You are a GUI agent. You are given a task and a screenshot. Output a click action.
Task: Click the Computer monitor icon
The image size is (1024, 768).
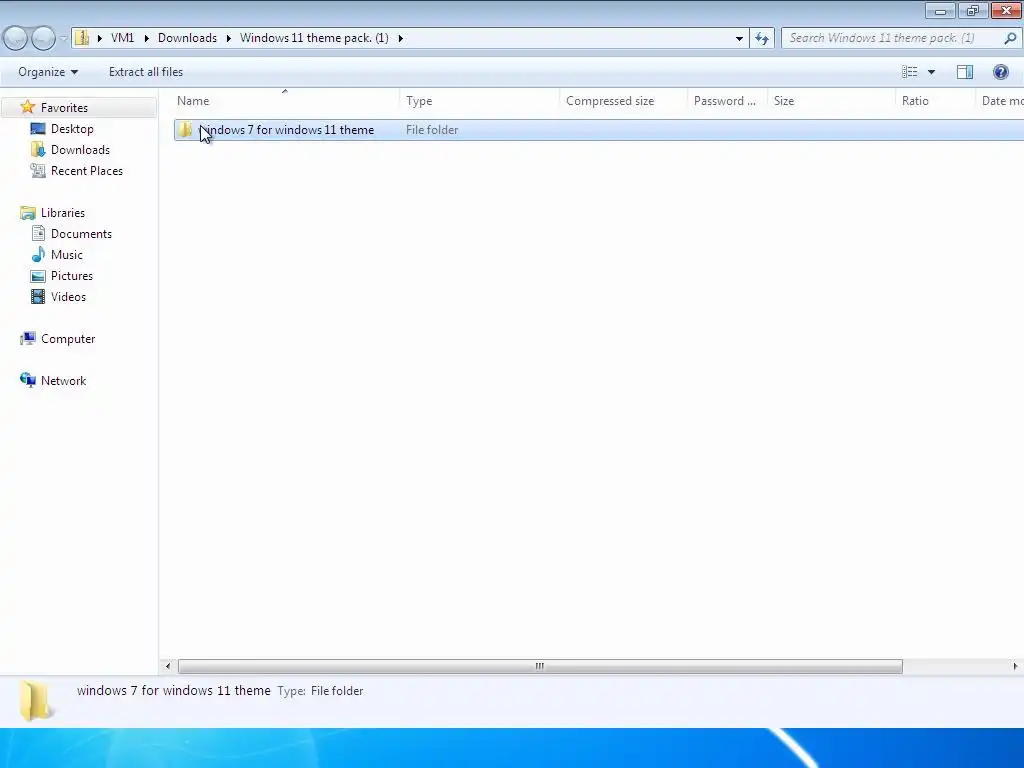[27, 338]
